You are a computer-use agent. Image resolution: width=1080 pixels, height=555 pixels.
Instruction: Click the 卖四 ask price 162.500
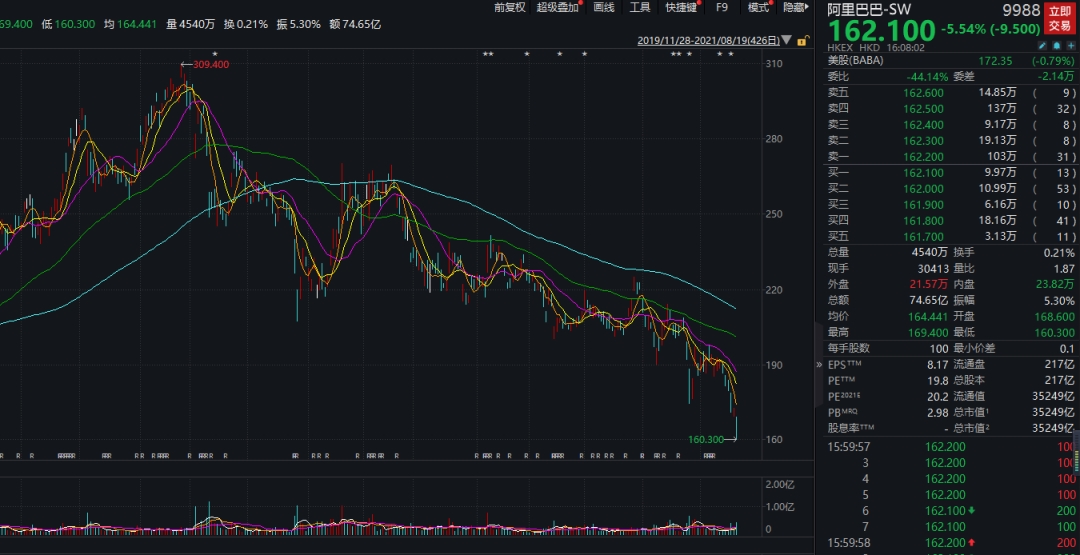coord(924,108)
